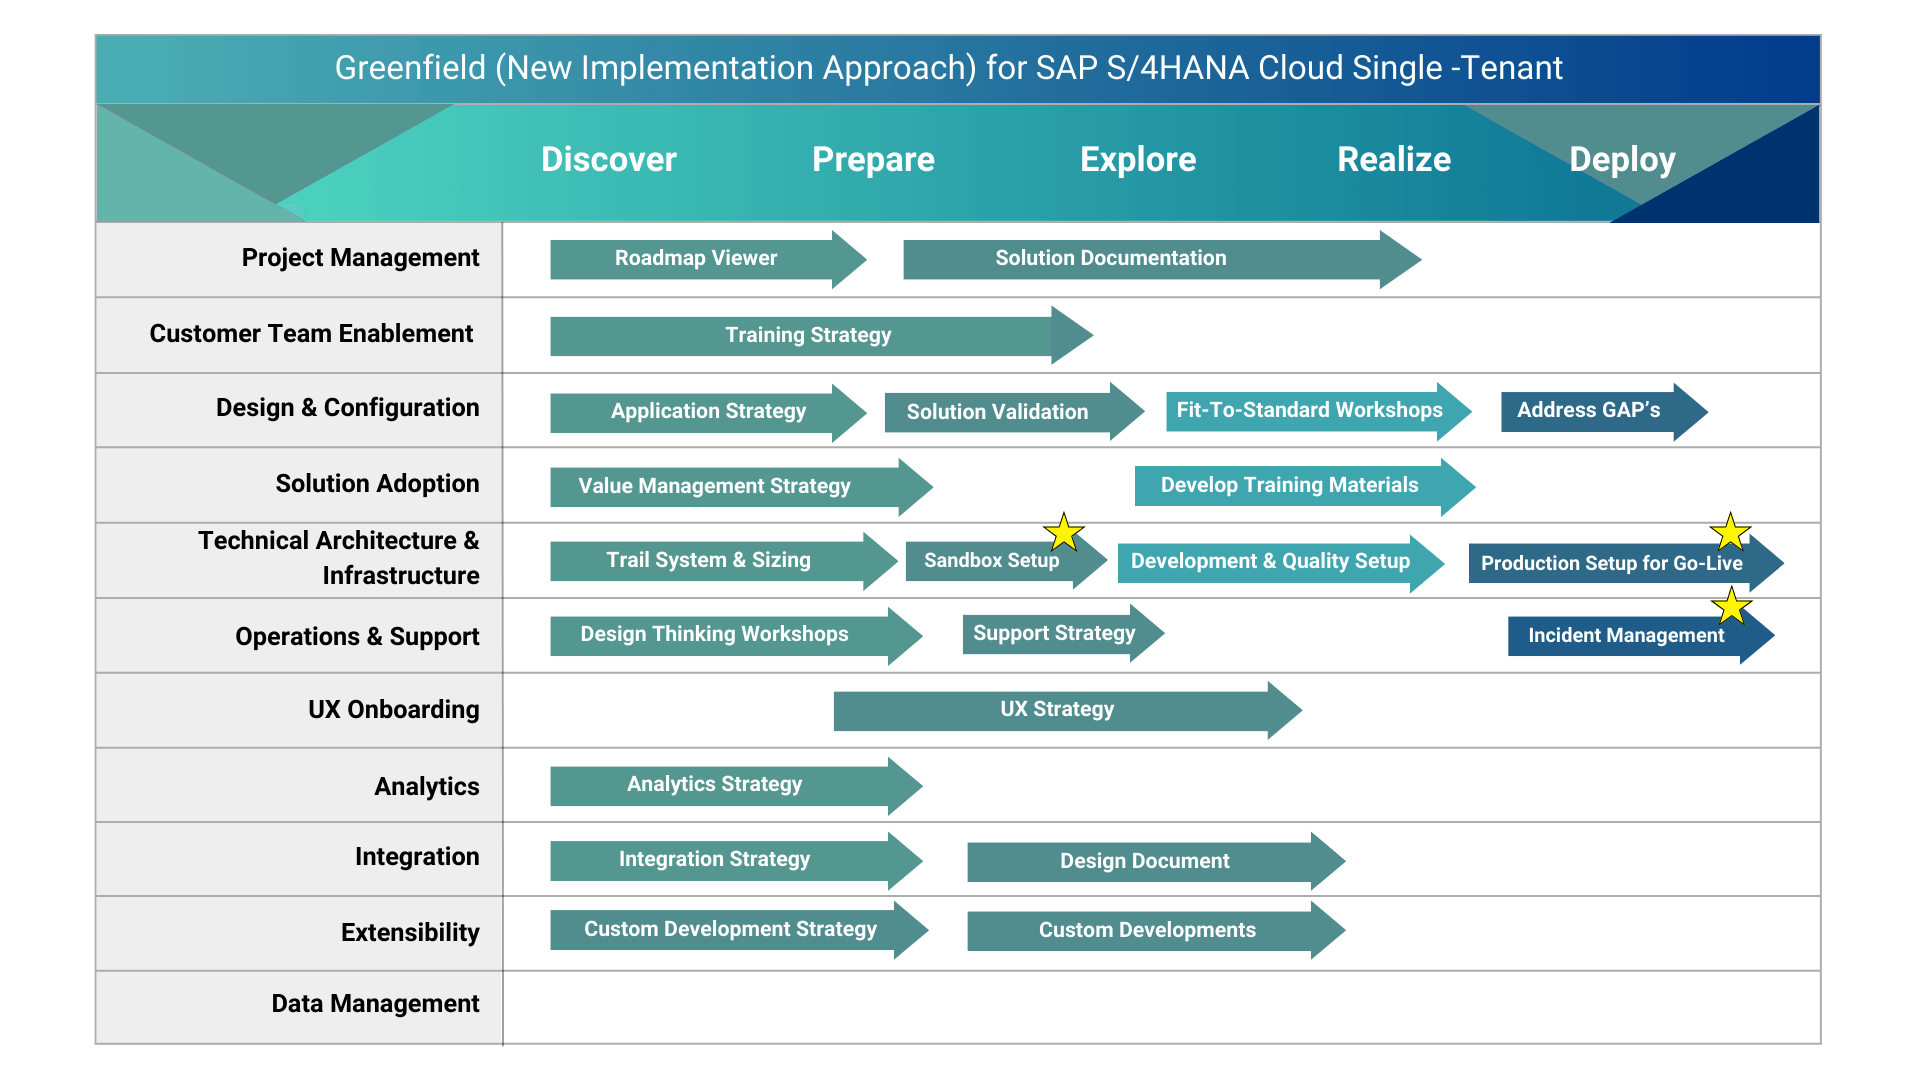Select the Project Management row label
This screenshot has width=1920, height=1080.
(x=360, y=258)
